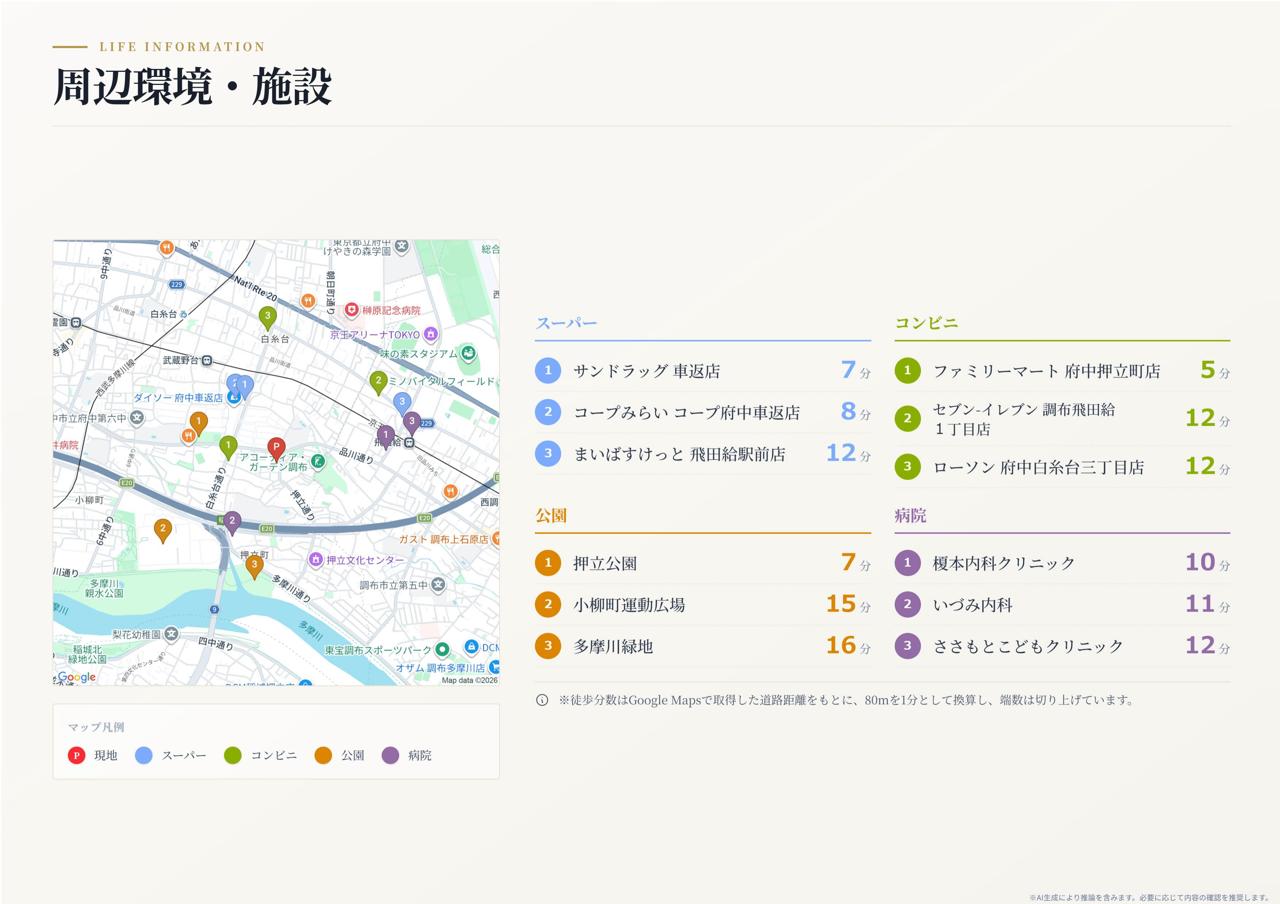1280x904 pixels.
Task: Click the Map data ©2026 attribution text
Action: (469, 680)
